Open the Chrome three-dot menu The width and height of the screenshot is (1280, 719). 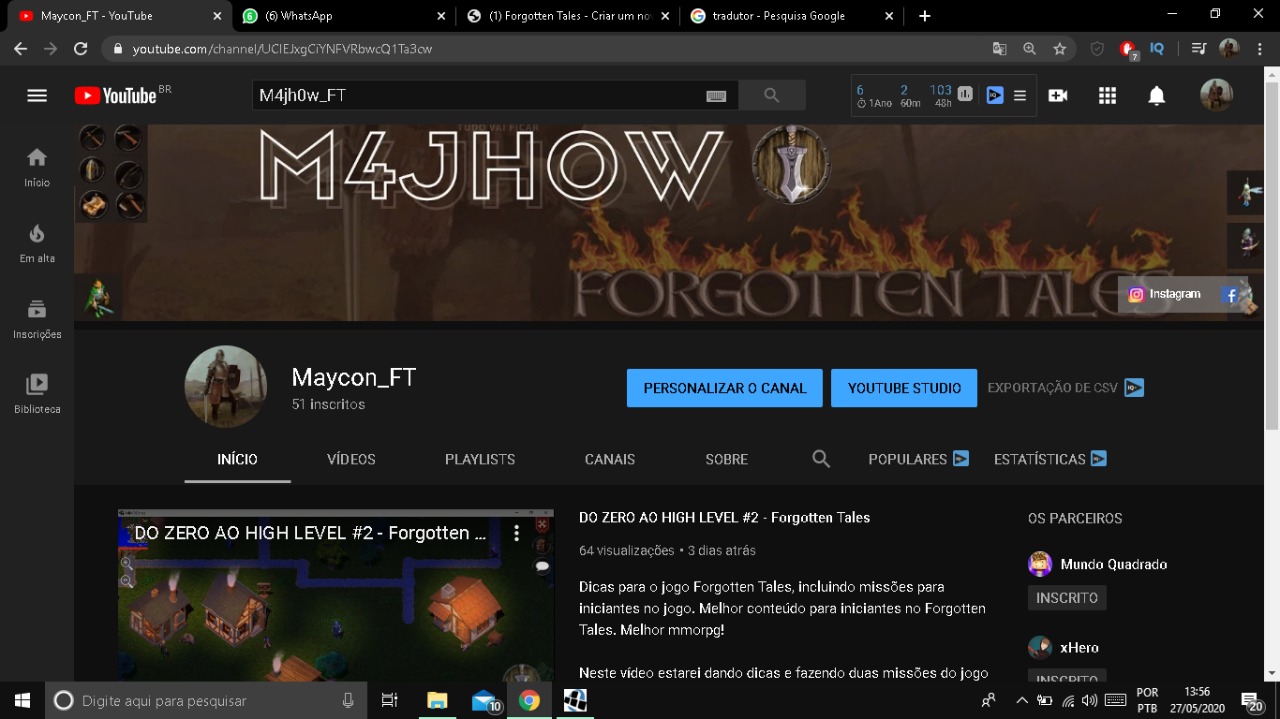click(x=1258, y=48)
